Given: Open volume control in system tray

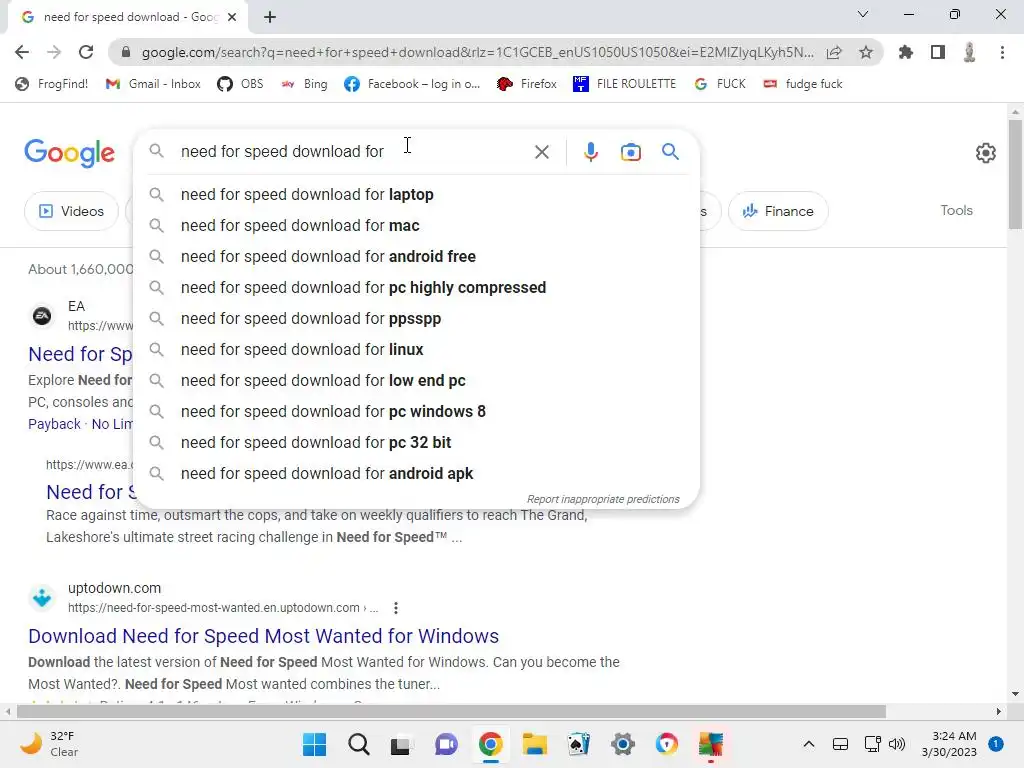Looking at the screenshot, I should pyautogui.click(x=897, y=744).
